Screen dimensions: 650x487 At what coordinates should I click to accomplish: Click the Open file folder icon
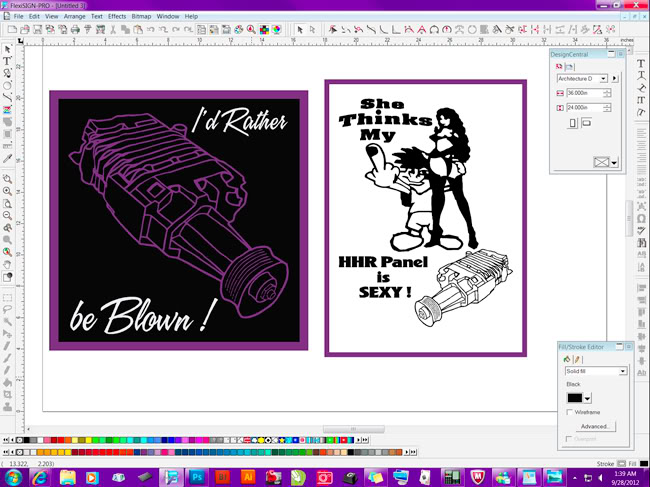(25, 29)
